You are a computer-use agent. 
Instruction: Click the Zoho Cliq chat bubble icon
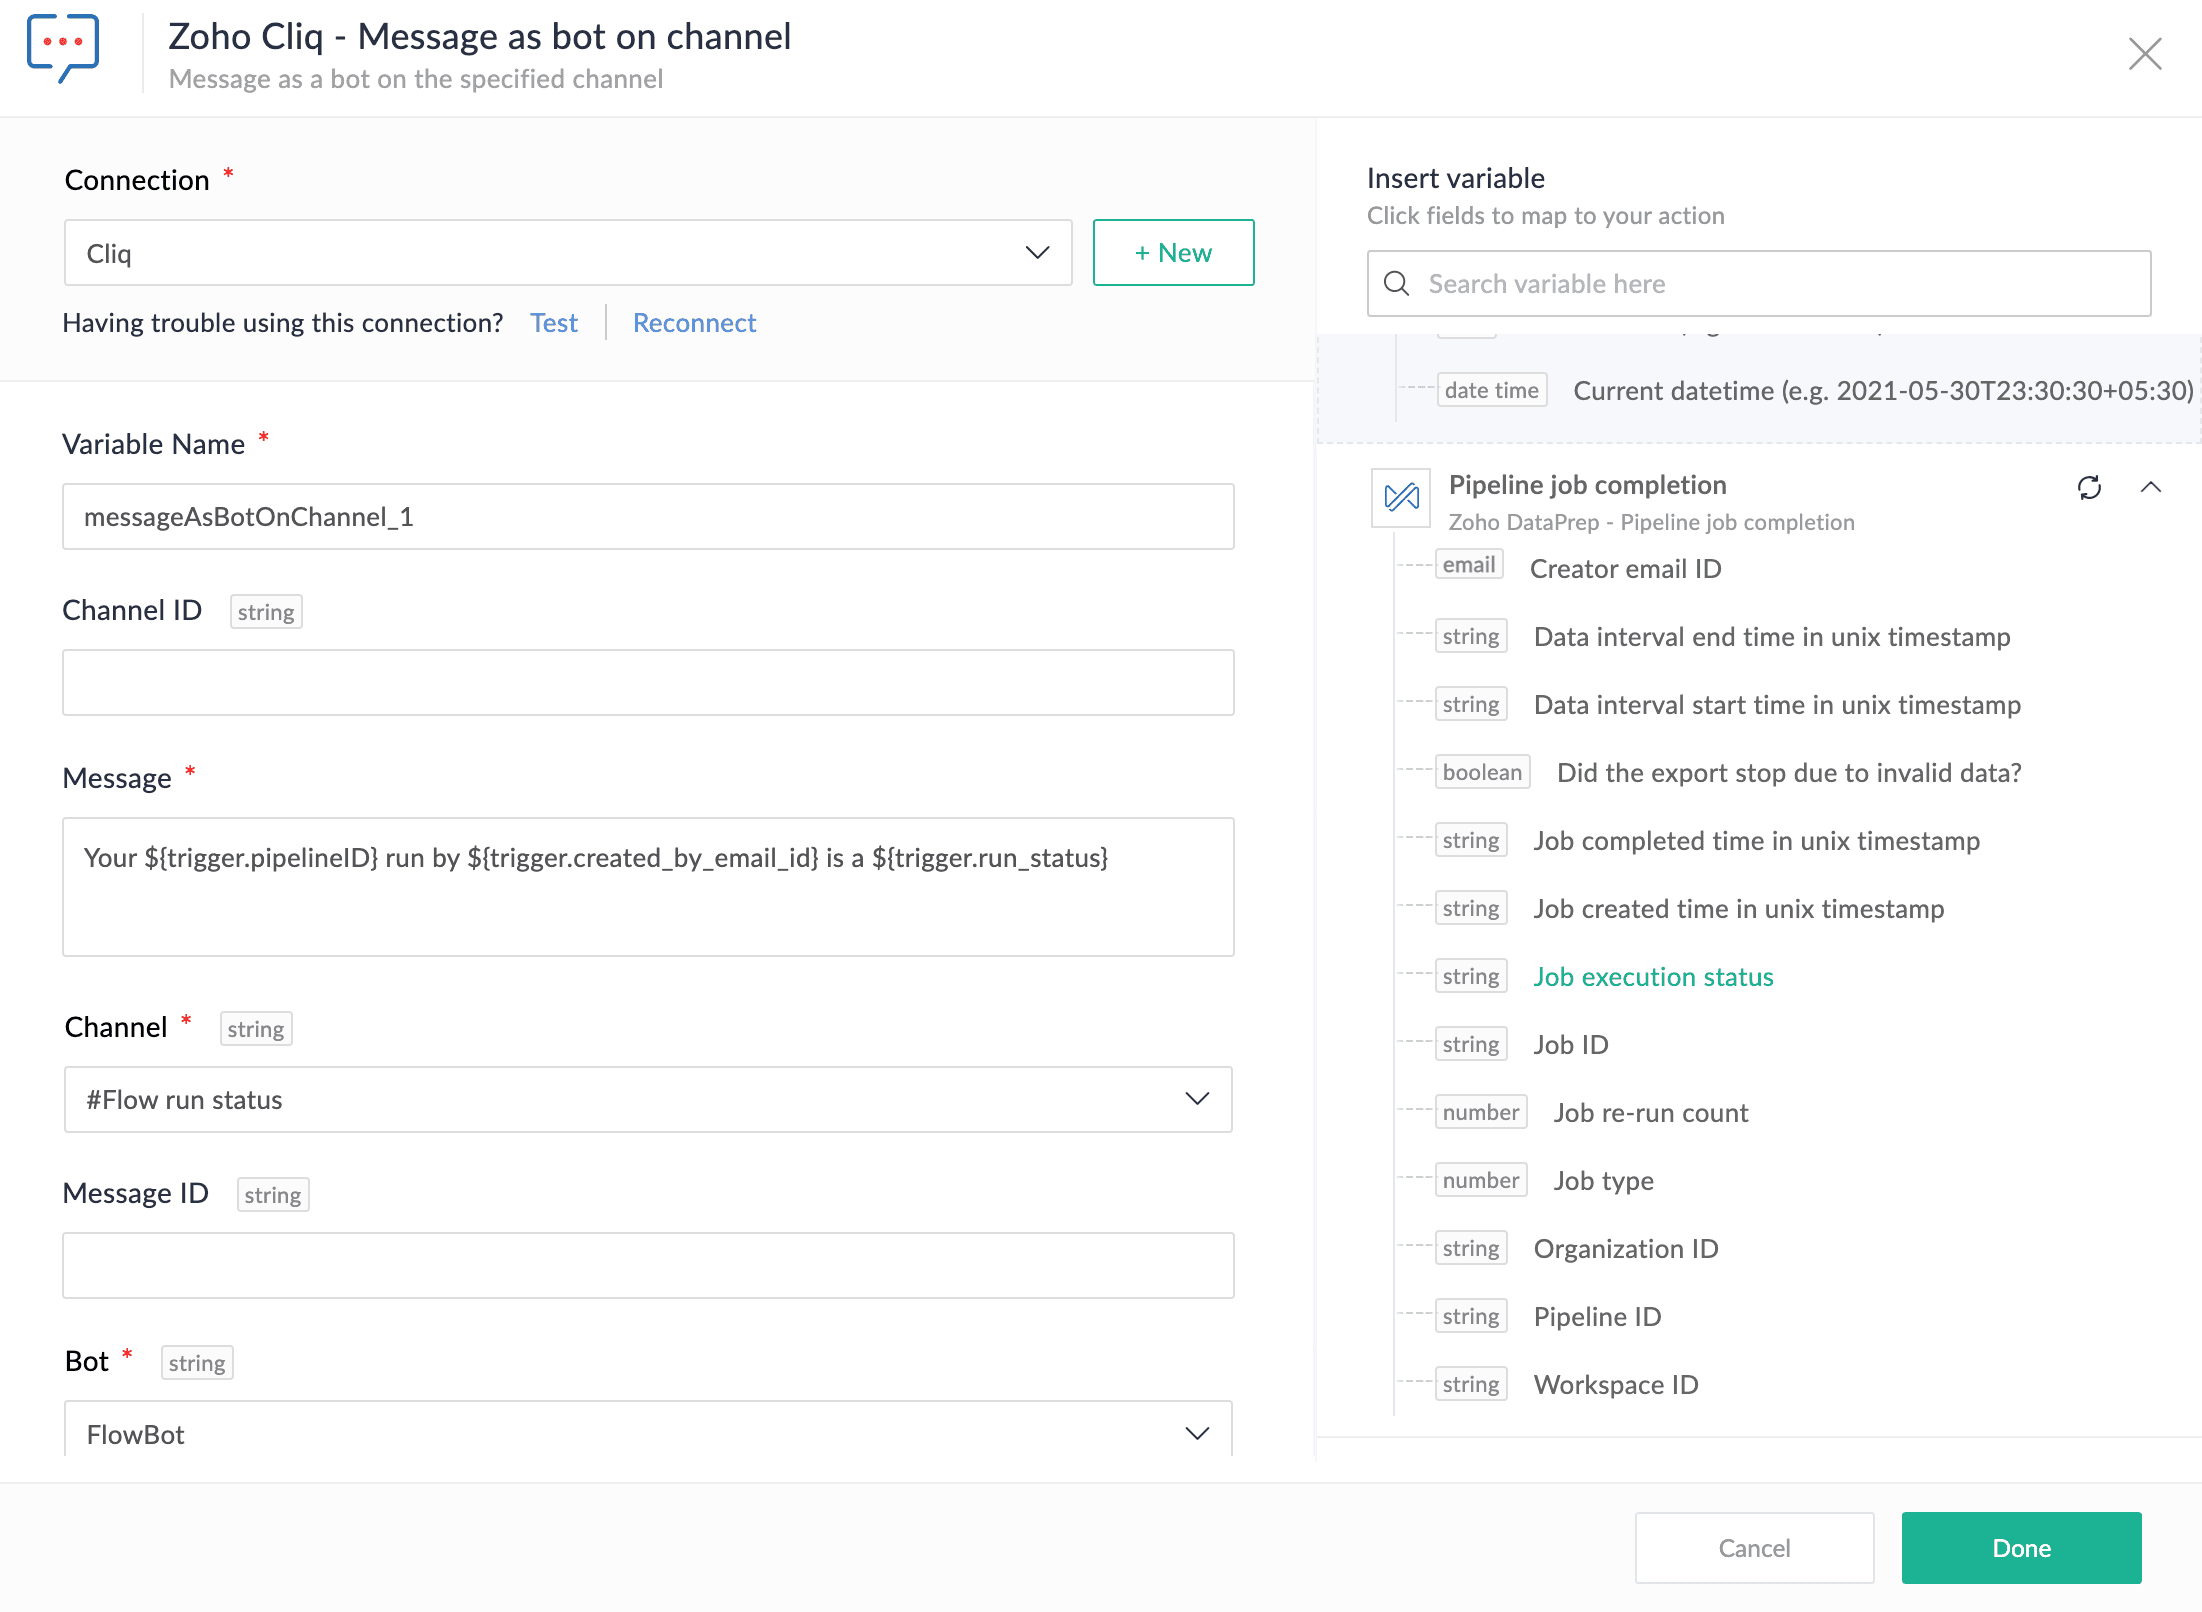click(63, 47)
